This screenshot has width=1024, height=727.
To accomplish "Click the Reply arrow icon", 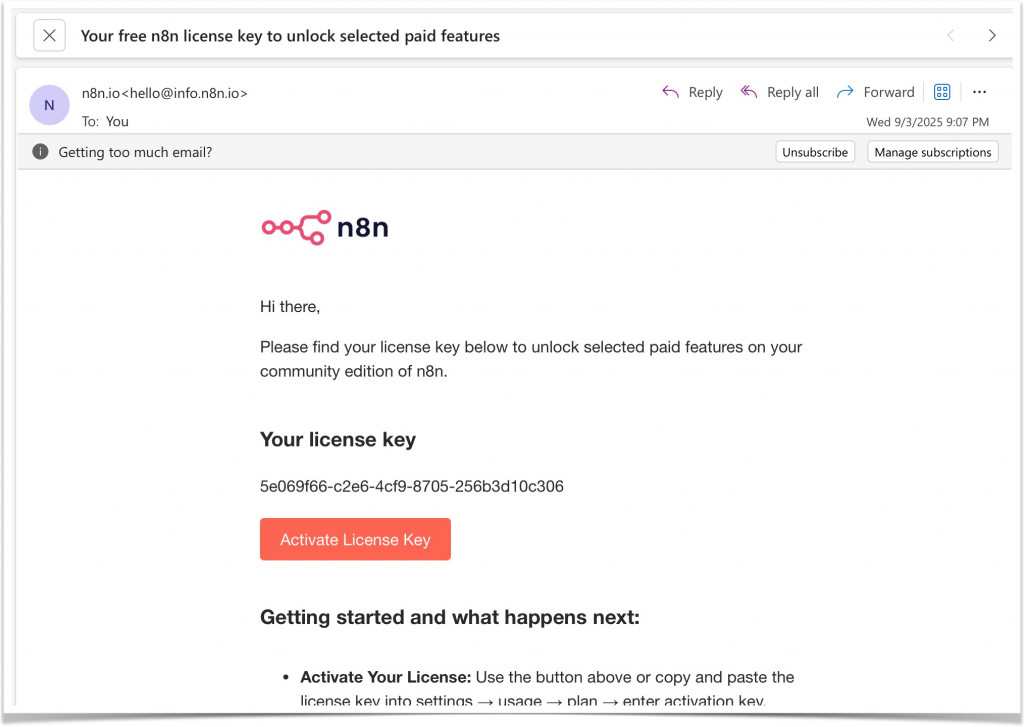I will coord(671,92).
